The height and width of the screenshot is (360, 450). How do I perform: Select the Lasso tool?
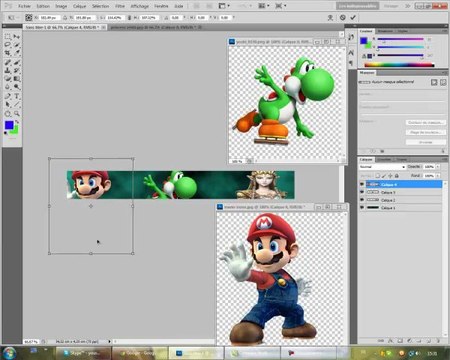click(x=7, y=45)
